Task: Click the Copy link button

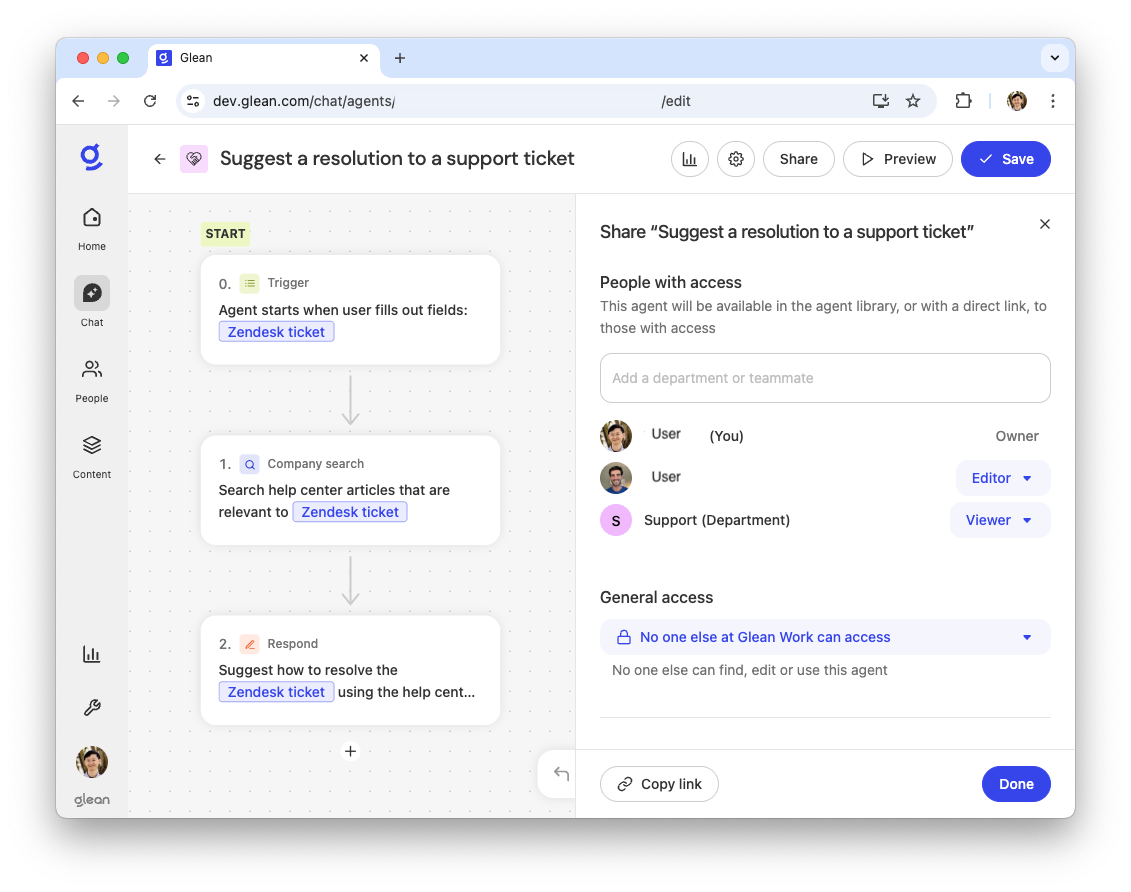Action: click(659, 784)
